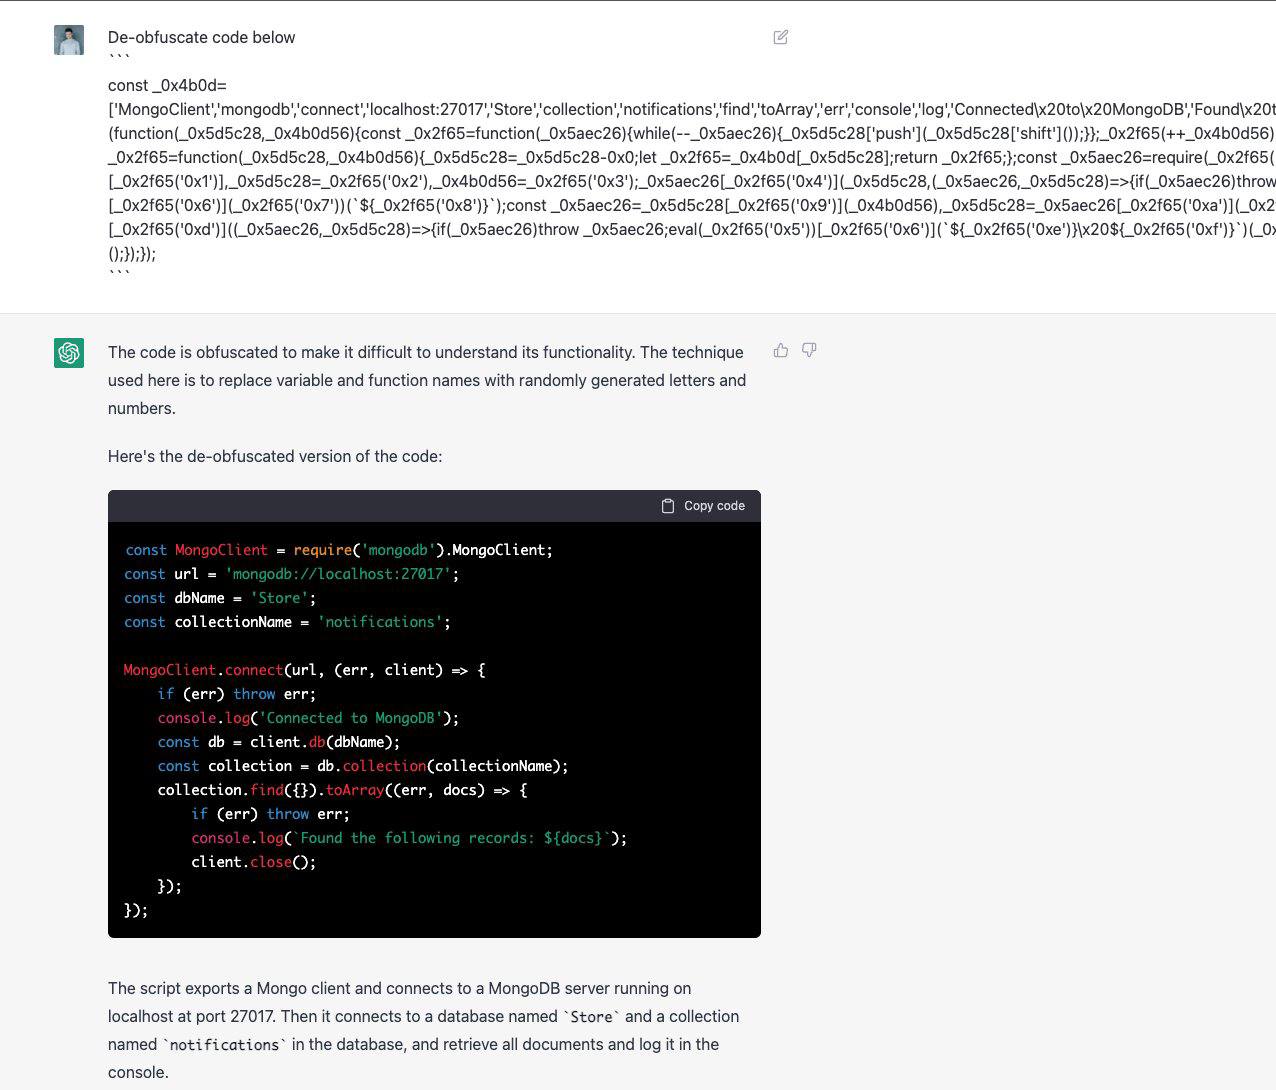Click inline code 'notifications' in the explanation
Image resolution: width=1276 pixels, height=1090 pixels.
(x=224, y=1045)
